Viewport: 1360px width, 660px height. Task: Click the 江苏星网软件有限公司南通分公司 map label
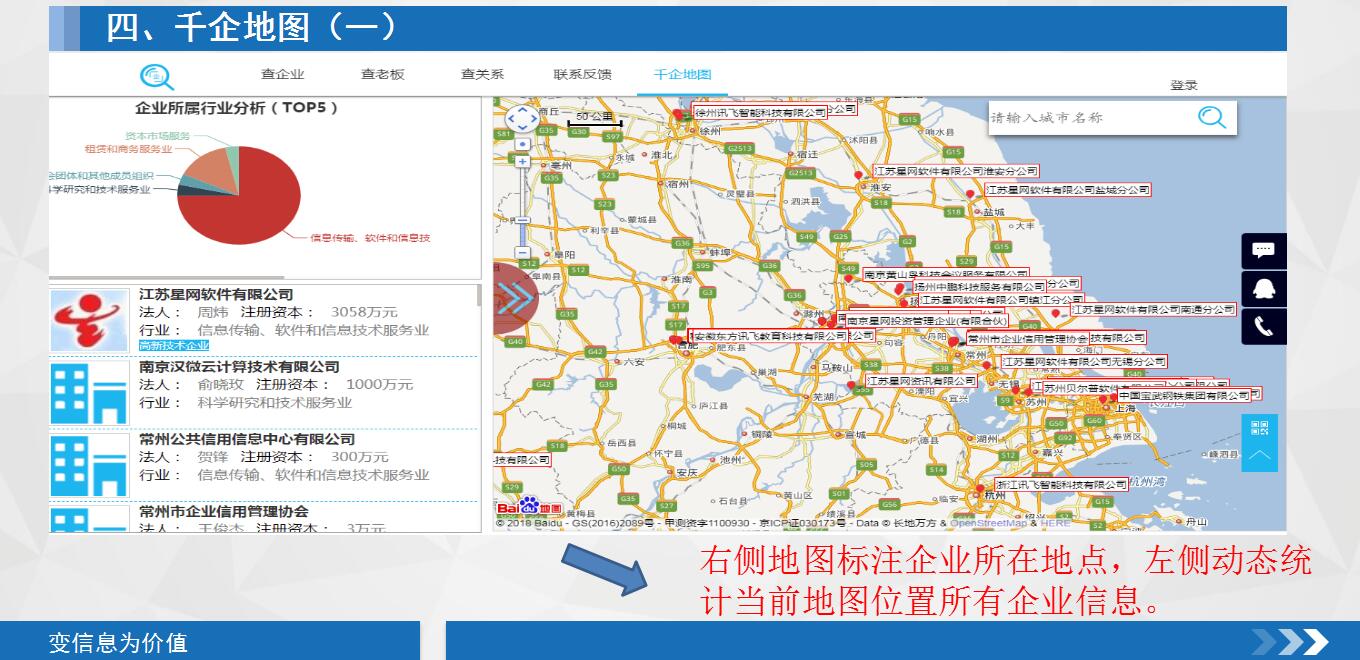[x=1153, y=310]
